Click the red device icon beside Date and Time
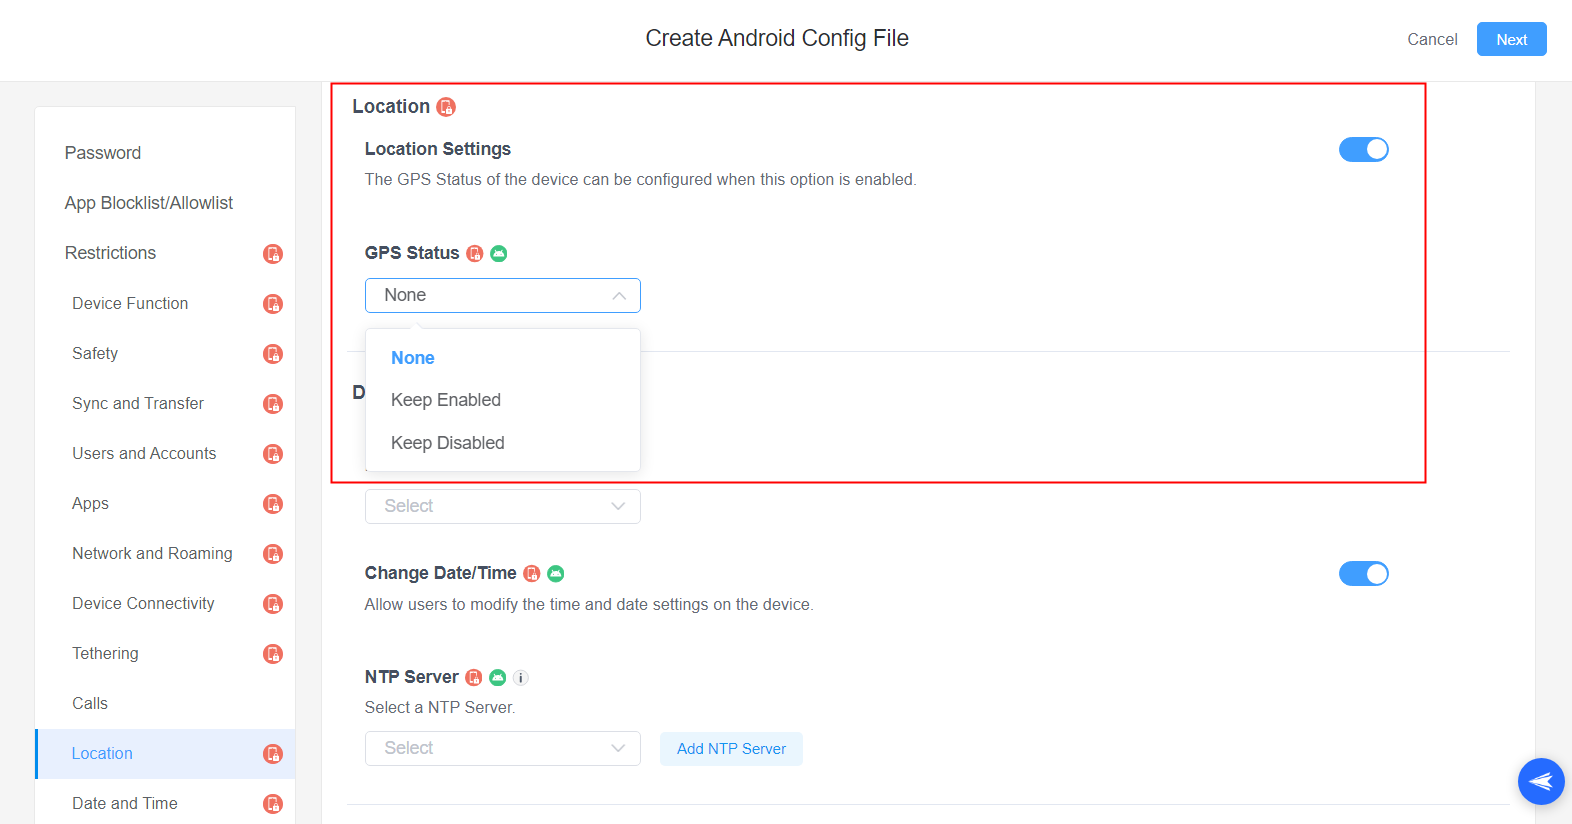 [273, 803]
